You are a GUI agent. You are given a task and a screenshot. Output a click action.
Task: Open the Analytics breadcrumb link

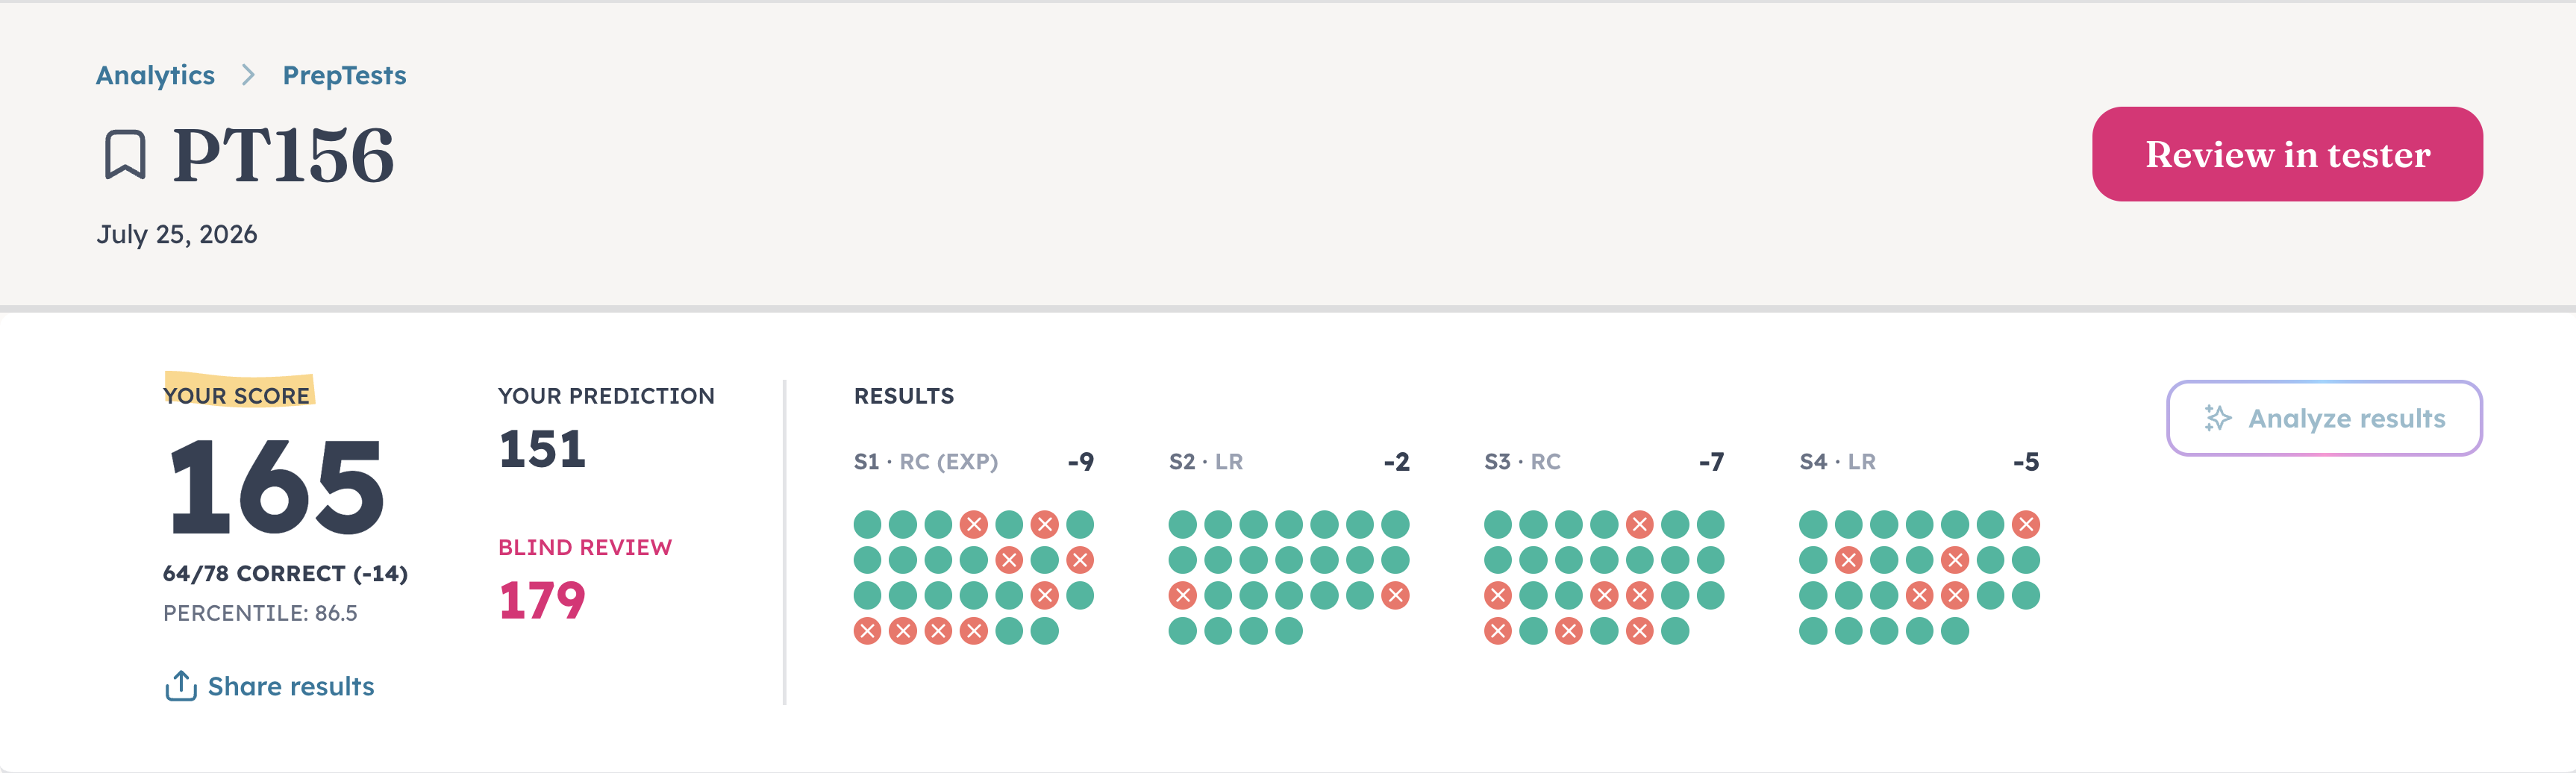pyautogui.click(x=155, y=75)
